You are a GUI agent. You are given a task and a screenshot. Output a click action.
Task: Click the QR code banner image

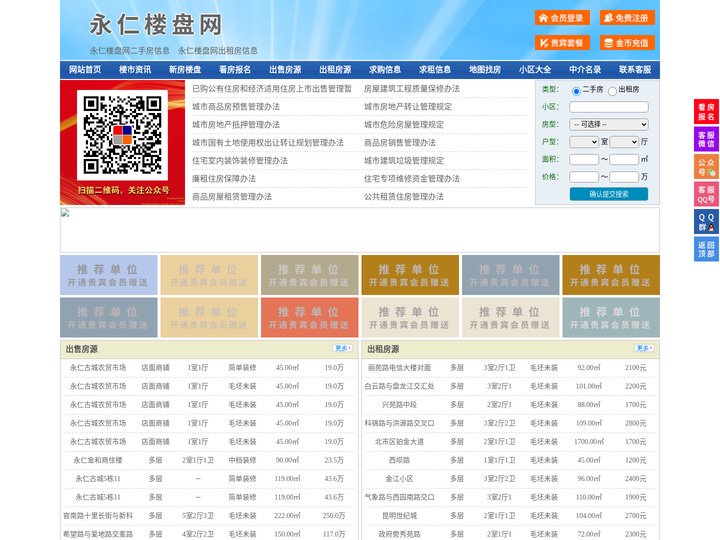click(123, 142)
